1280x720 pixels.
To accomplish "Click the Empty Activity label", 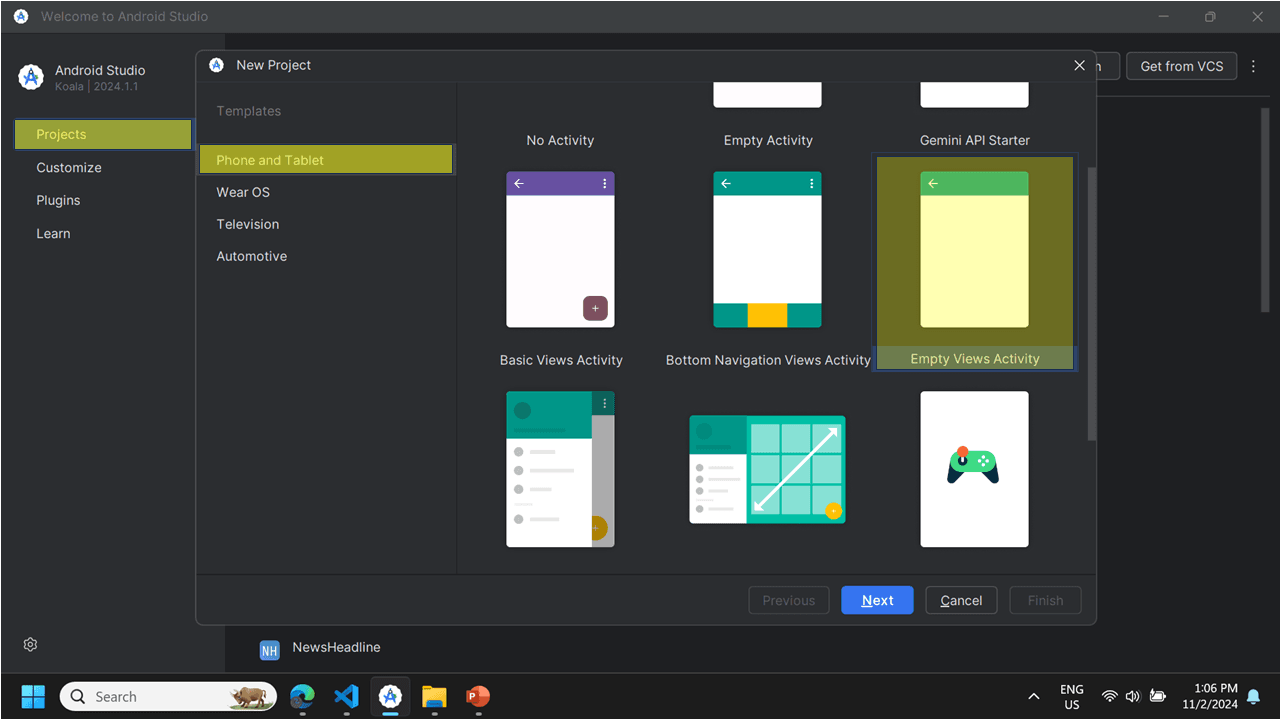I will (768, 140).
